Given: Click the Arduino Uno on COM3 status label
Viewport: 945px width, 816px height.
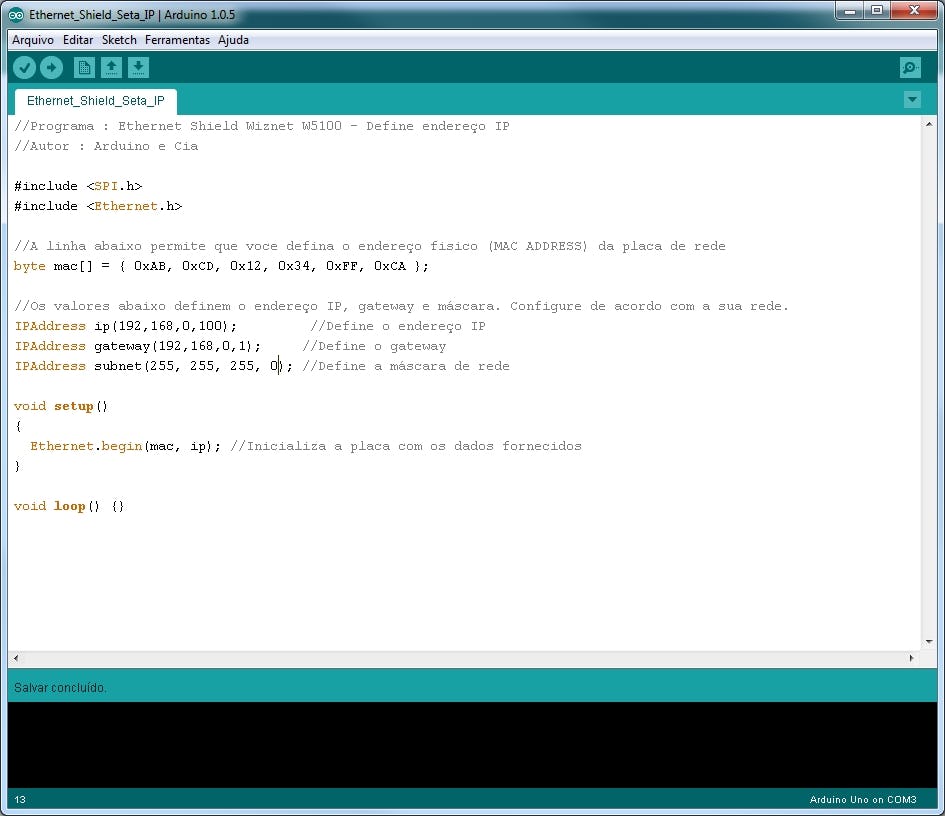Looking at the screenshot, I should click(x=862, y=799).
